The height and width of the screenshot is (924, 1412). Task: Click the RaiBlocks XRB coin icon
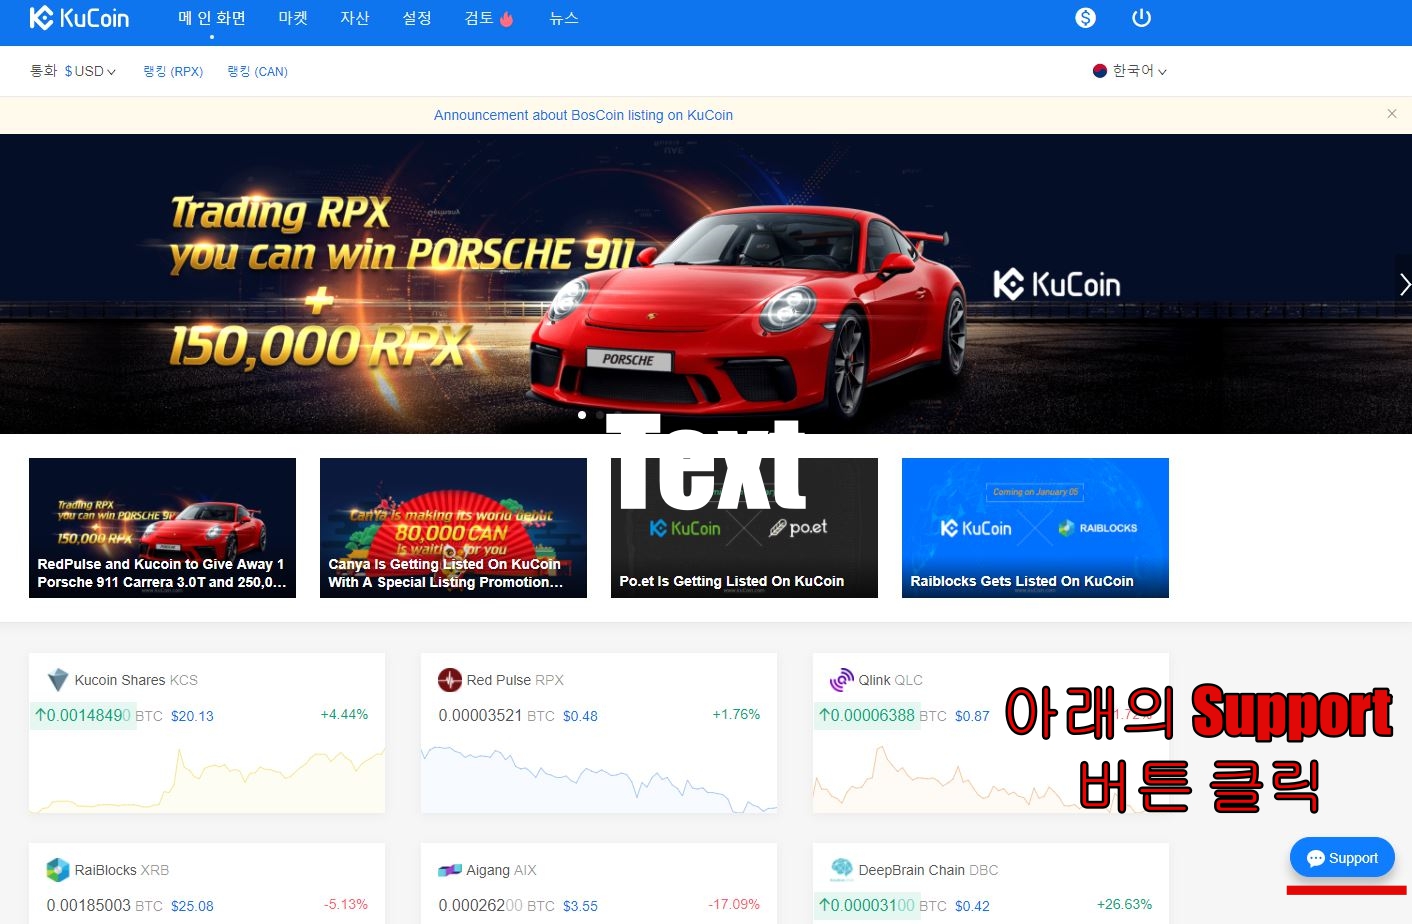58,870
